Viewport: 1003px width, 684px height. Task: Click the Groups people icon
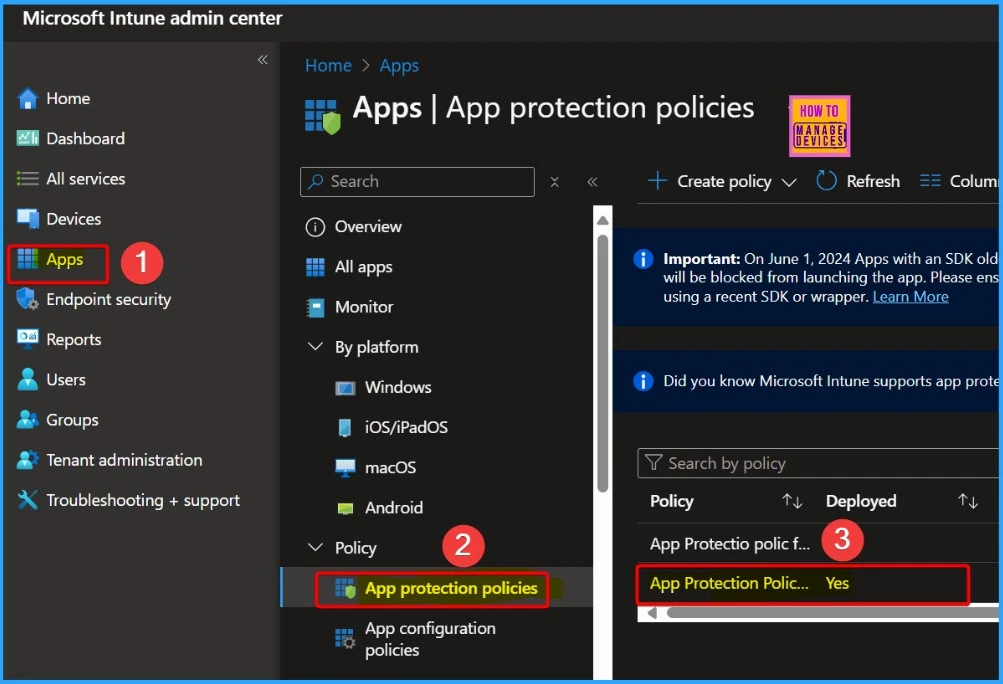click(28, 420)
